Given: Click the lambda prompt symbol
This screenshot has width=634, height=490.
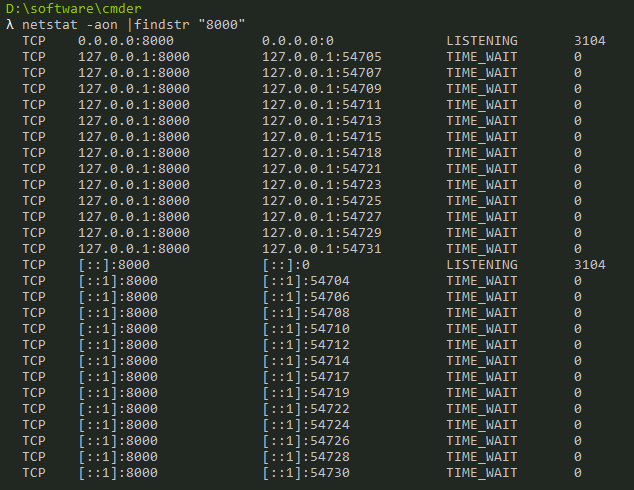Looking at the screenshot, I should pyautogui.click(x=10, y=25).
